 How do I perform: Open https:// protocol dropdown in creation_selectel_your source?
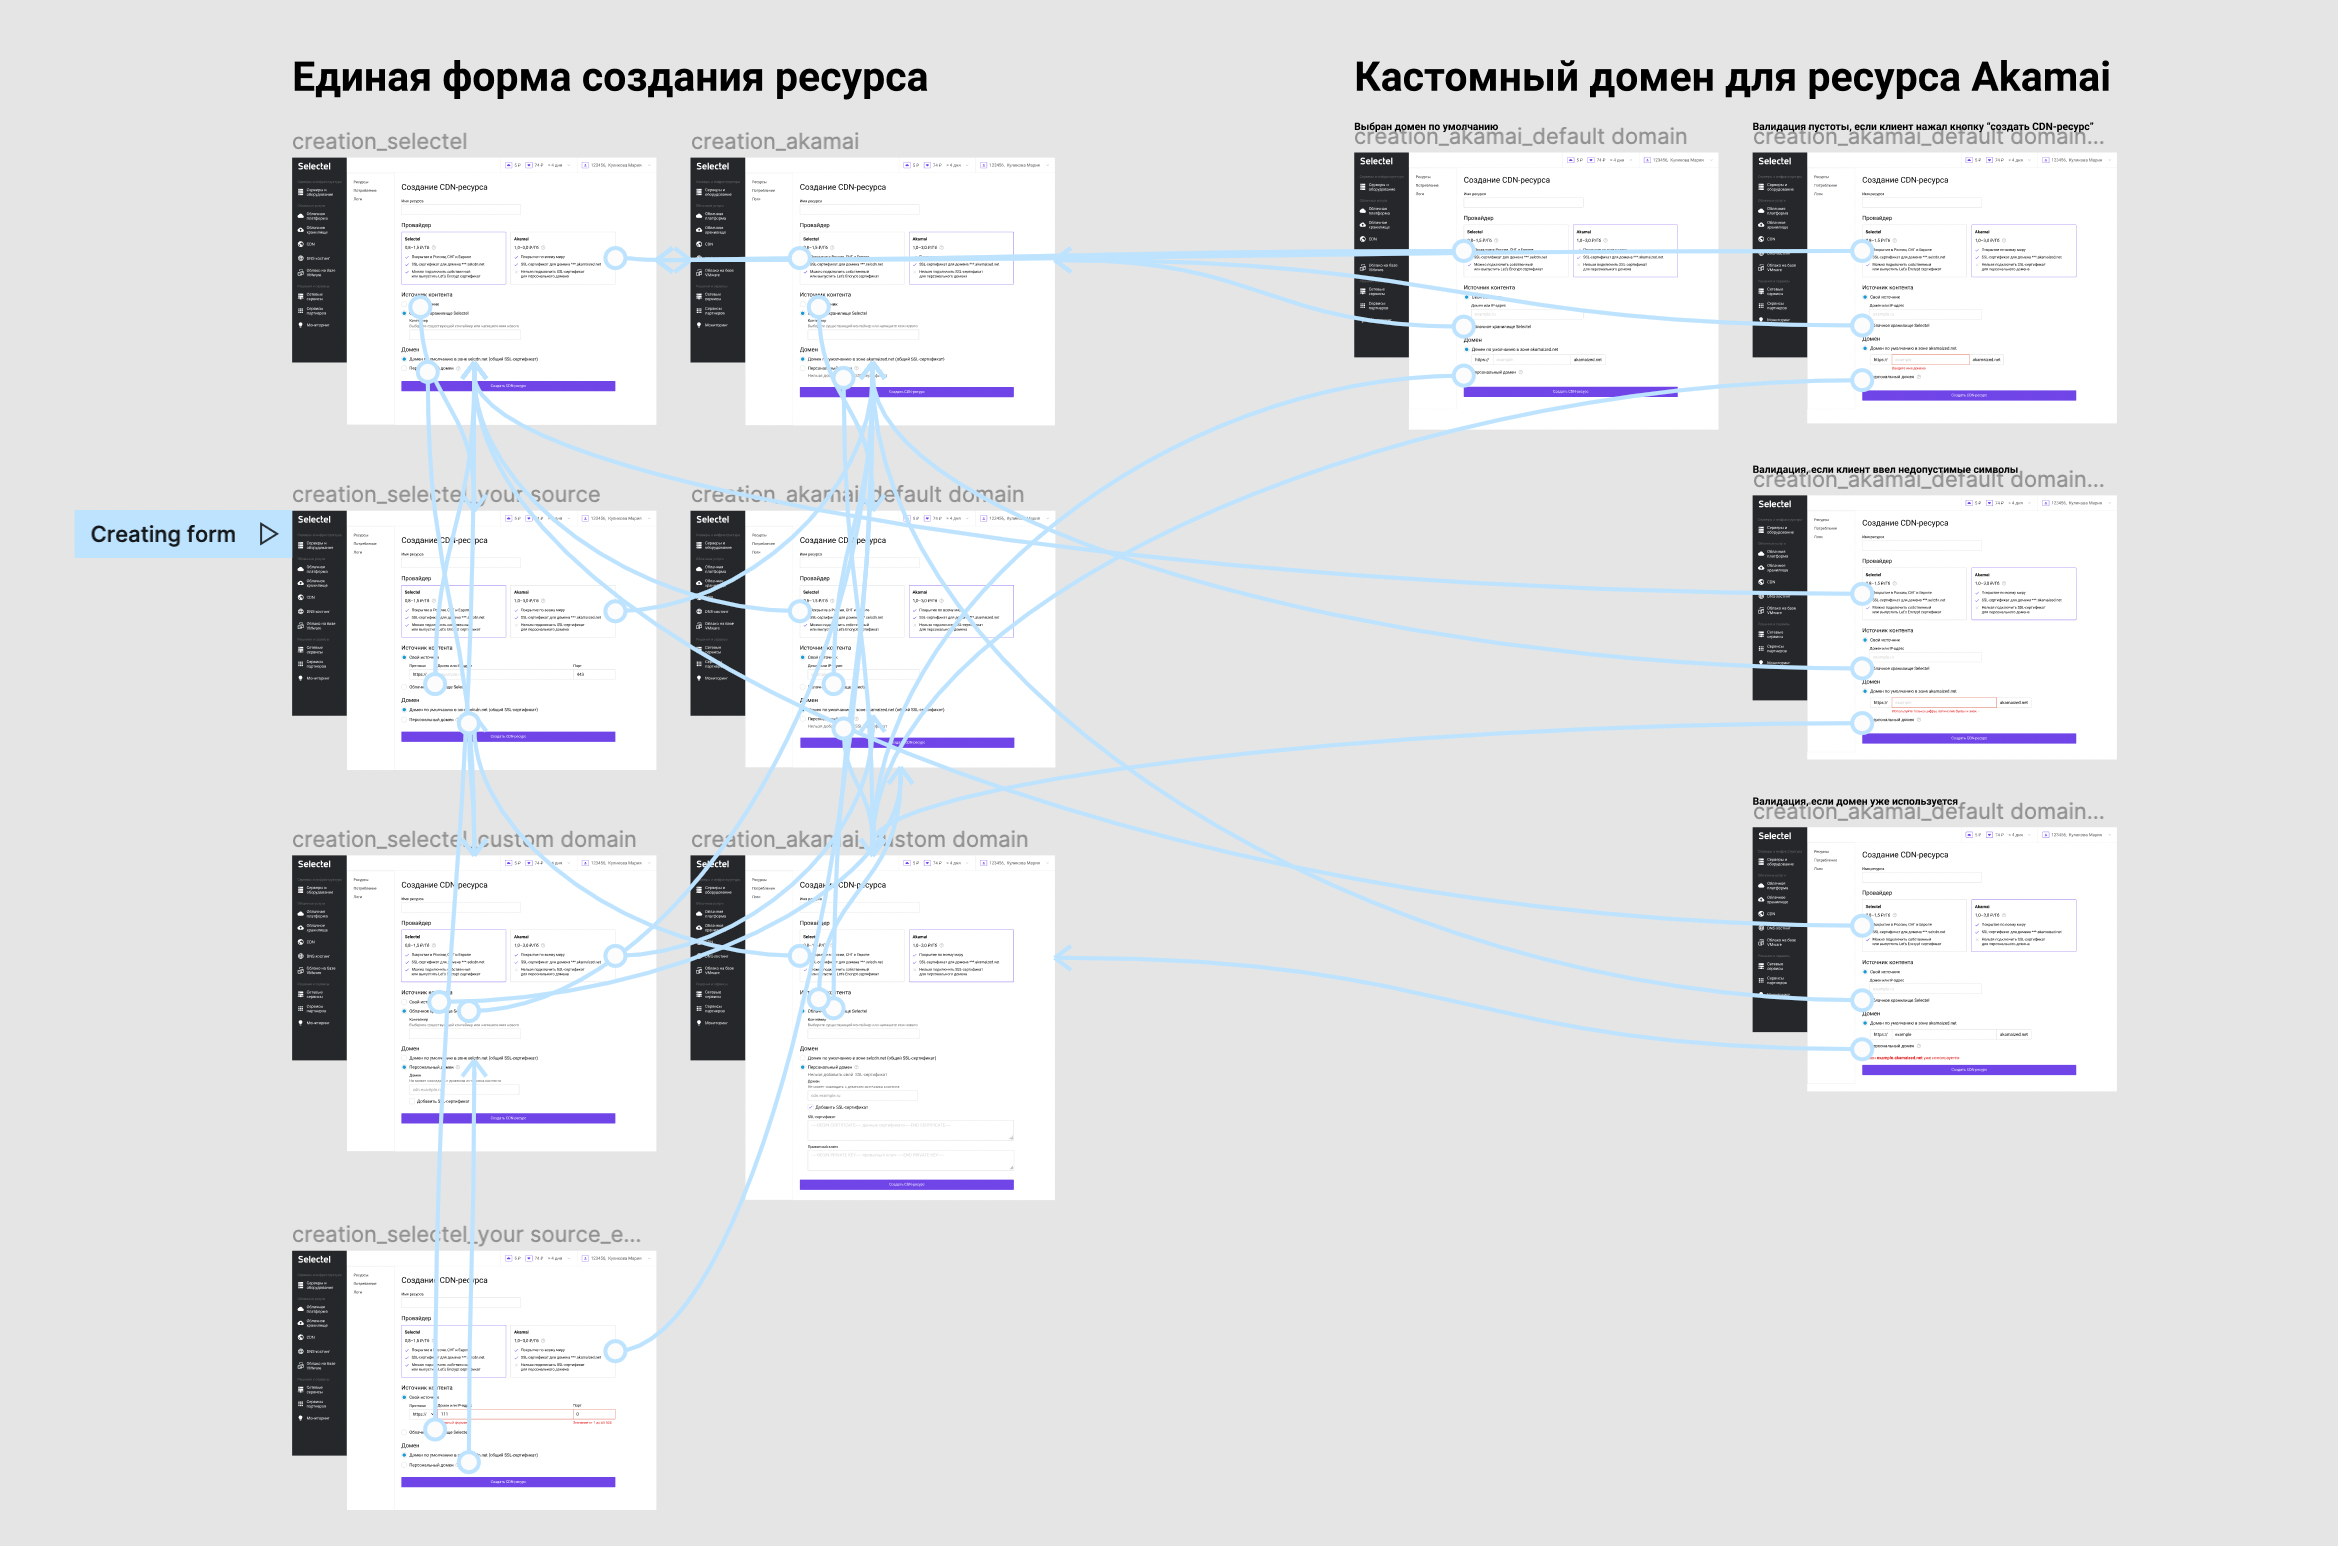pyautogui.click(x=421, y=675)
